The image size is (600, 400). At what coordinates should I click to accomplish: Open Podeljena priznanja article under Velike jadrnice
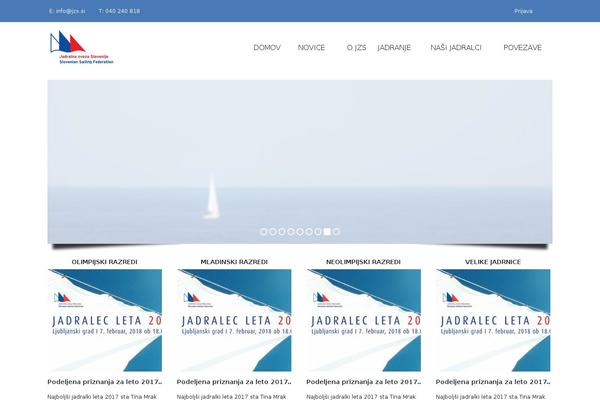click(x=493, y=382)
